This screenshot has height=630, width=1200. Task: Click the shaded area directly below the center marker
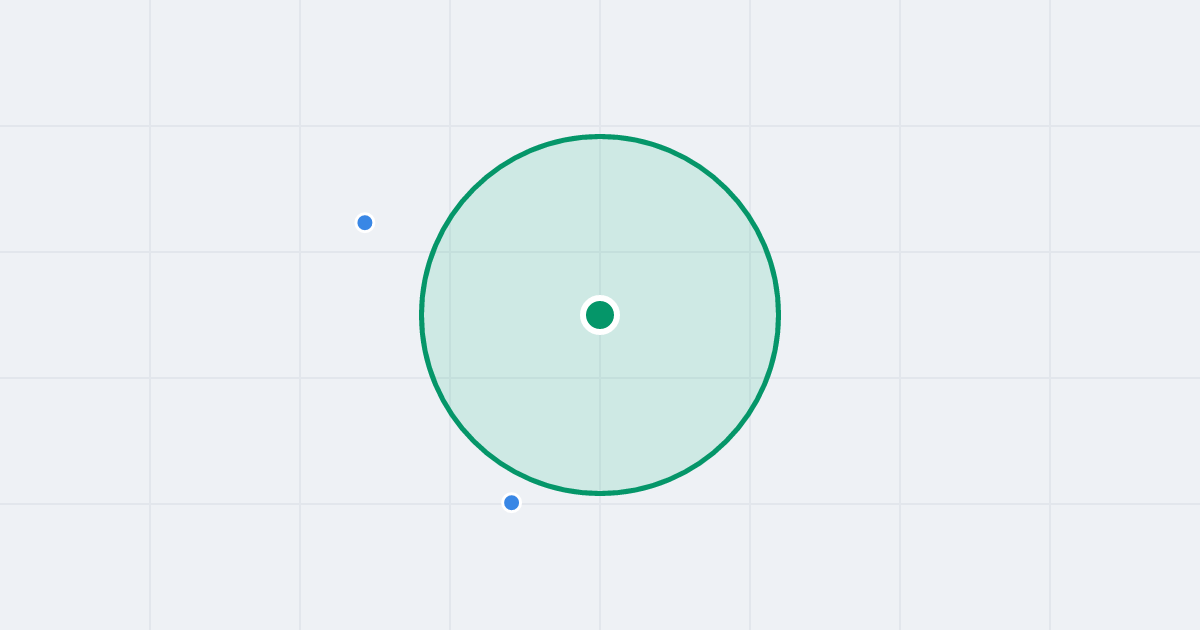[600, 405]
